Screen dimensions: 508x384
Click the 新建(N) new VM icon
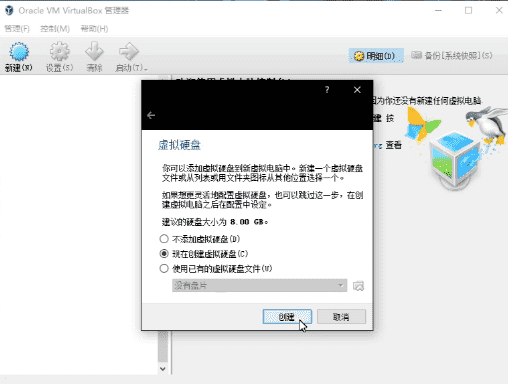[x=19, y=52]
